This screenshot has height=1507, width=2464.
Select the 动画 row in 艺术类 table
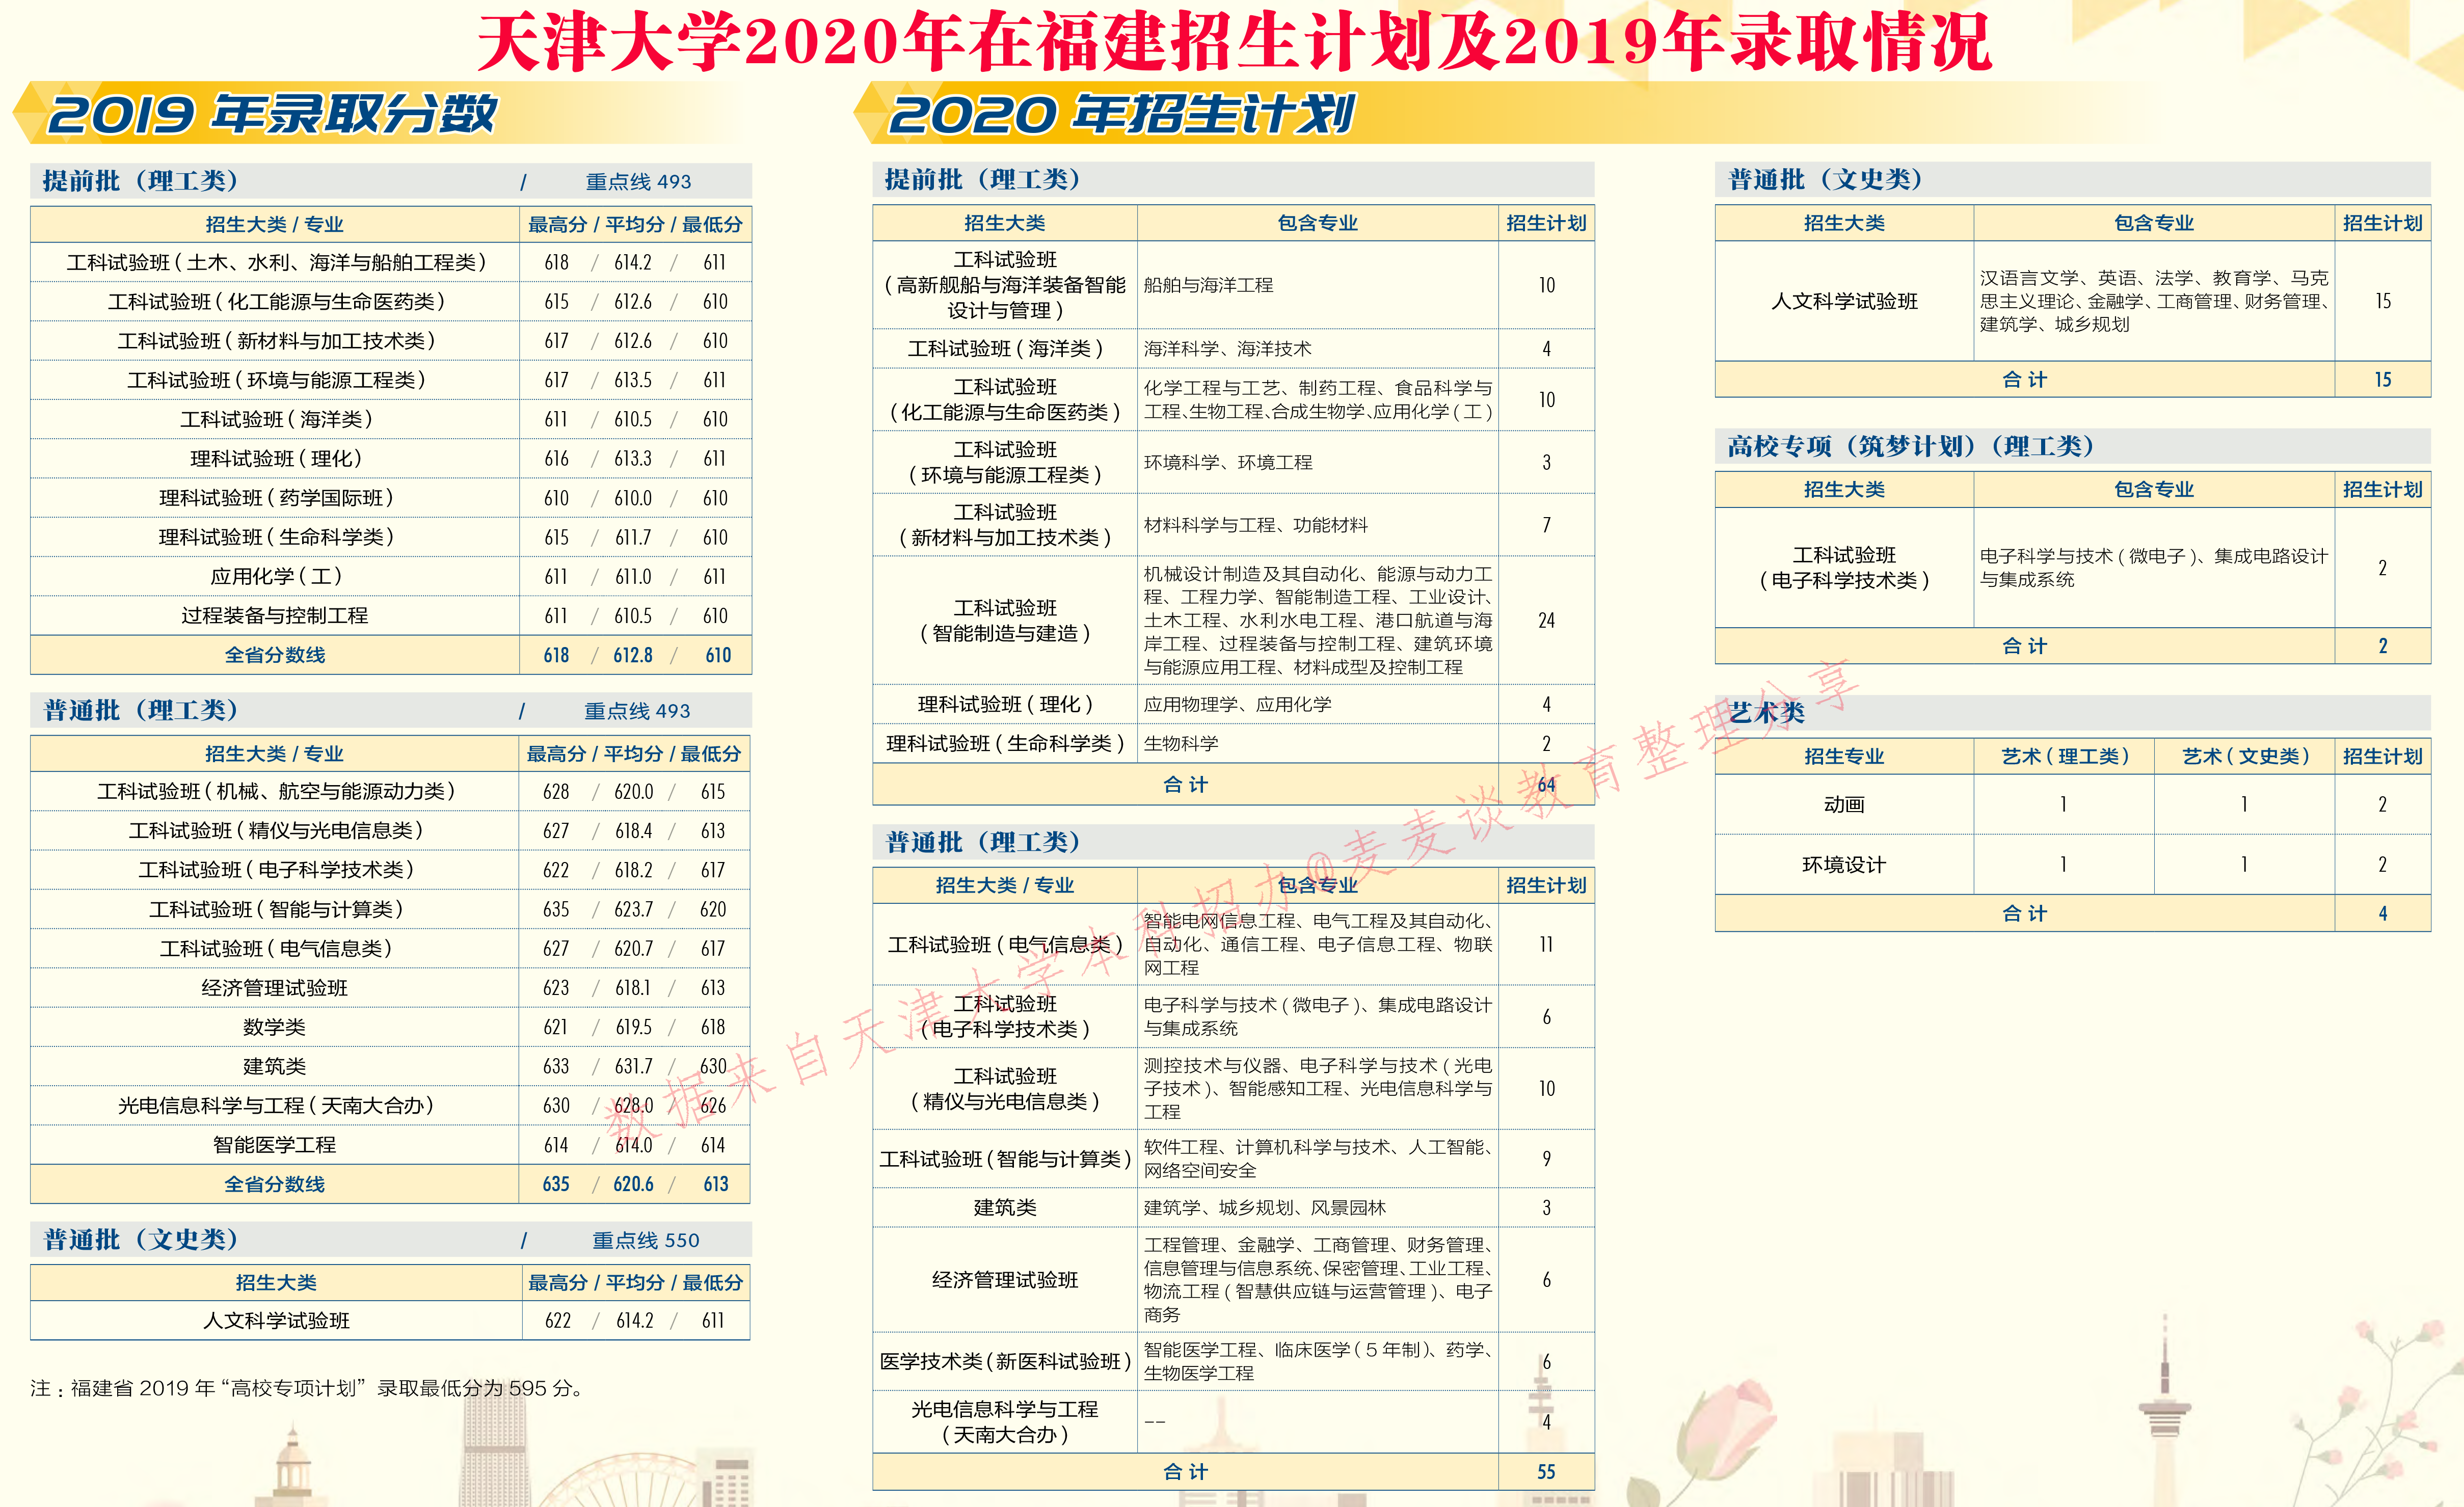coord(1845,804)
